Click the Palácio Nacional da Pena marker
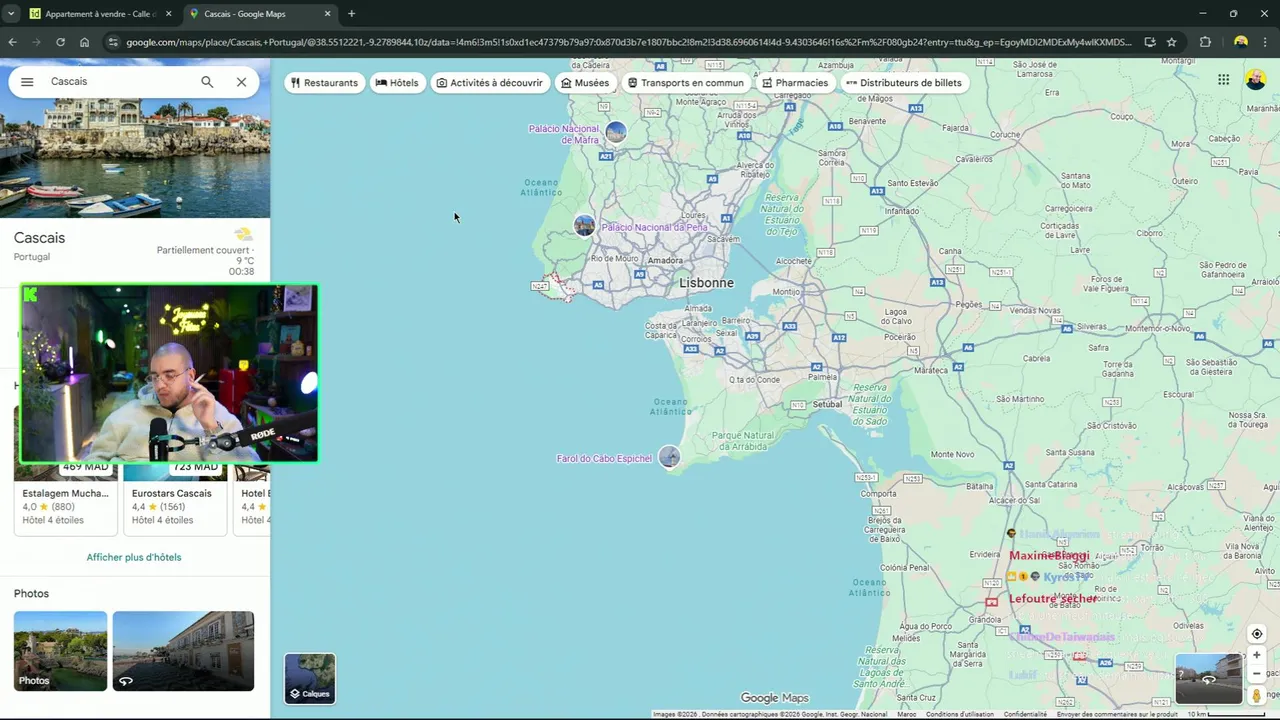The height and width of the screenshot is (720, 1280). coord(585,226)
